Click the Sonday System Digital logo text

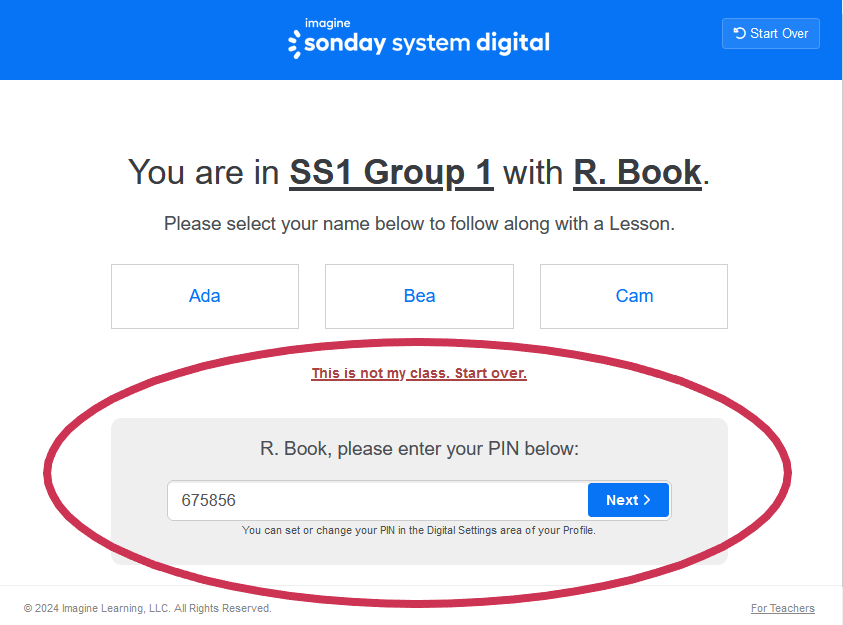pos(429,43)
